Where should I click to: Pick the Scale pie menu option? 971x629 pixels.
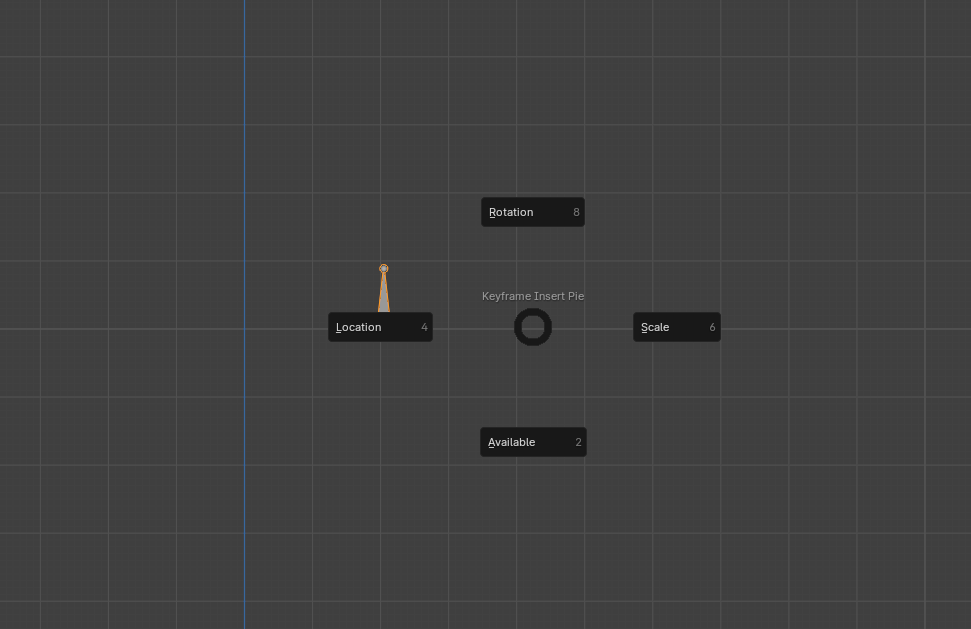click(x=676, y=327)
